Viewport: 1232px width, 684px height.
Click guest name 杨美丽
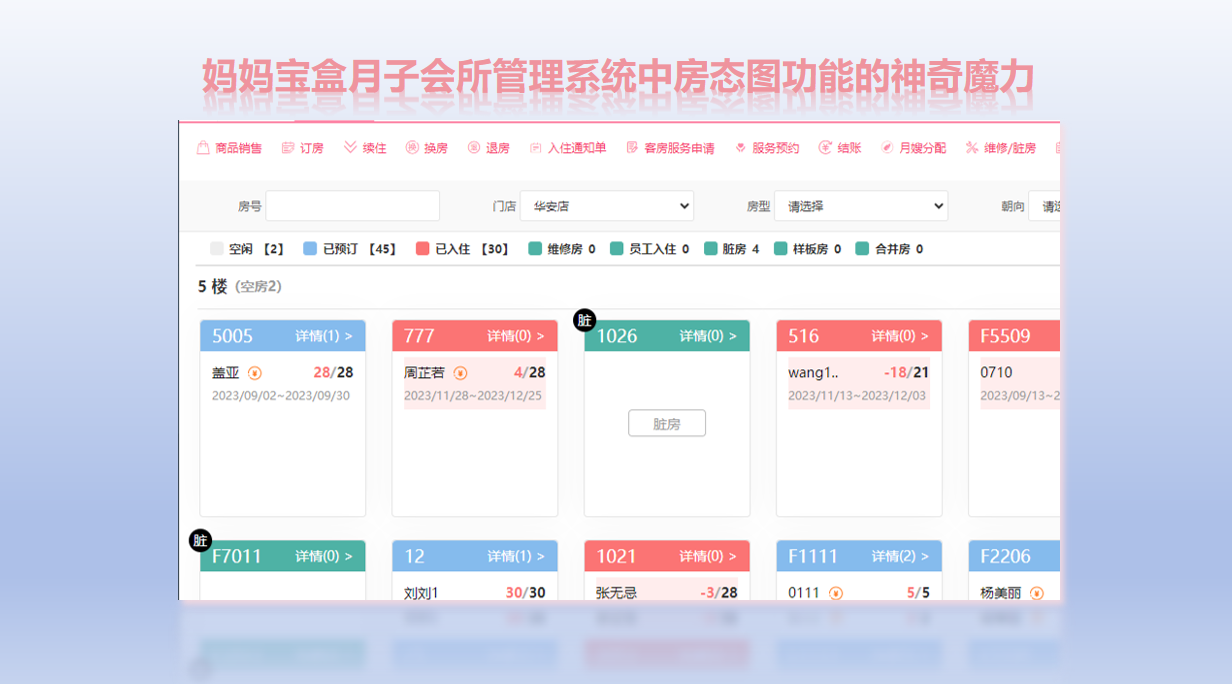pyautogui.click(x=1001, y=593)
